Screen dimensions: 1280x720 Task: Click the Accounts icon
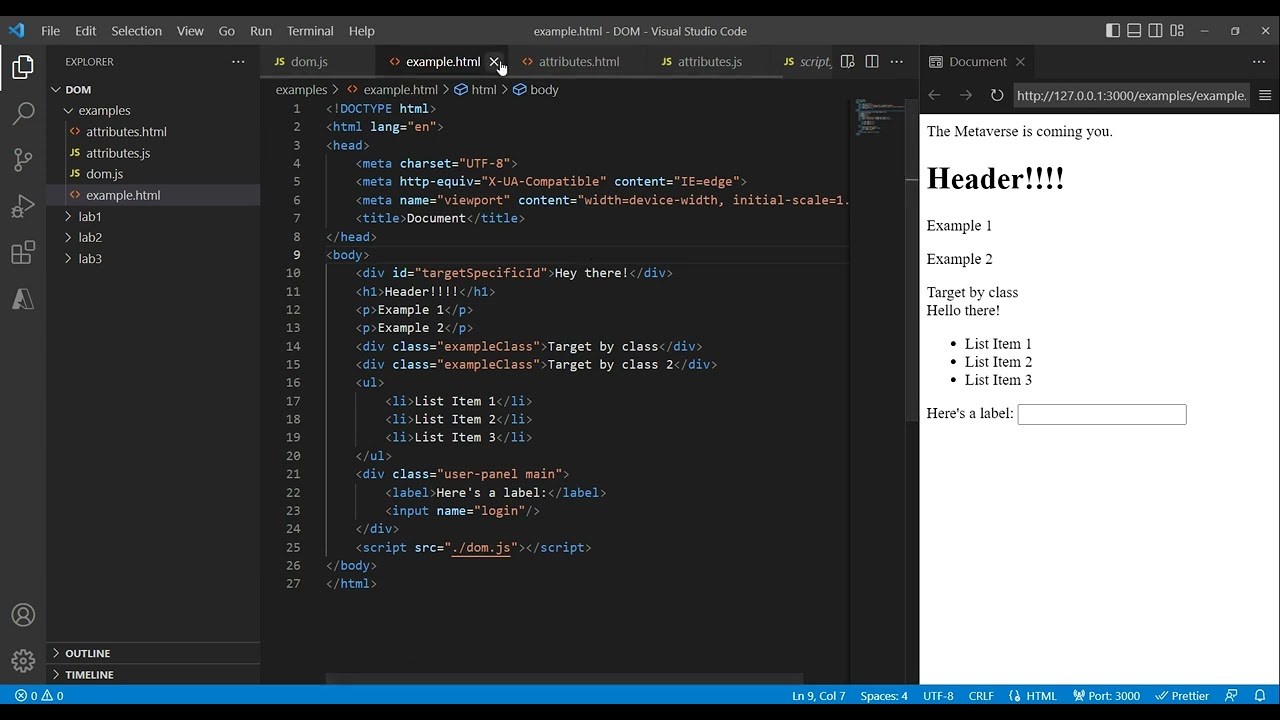(23, 615)
